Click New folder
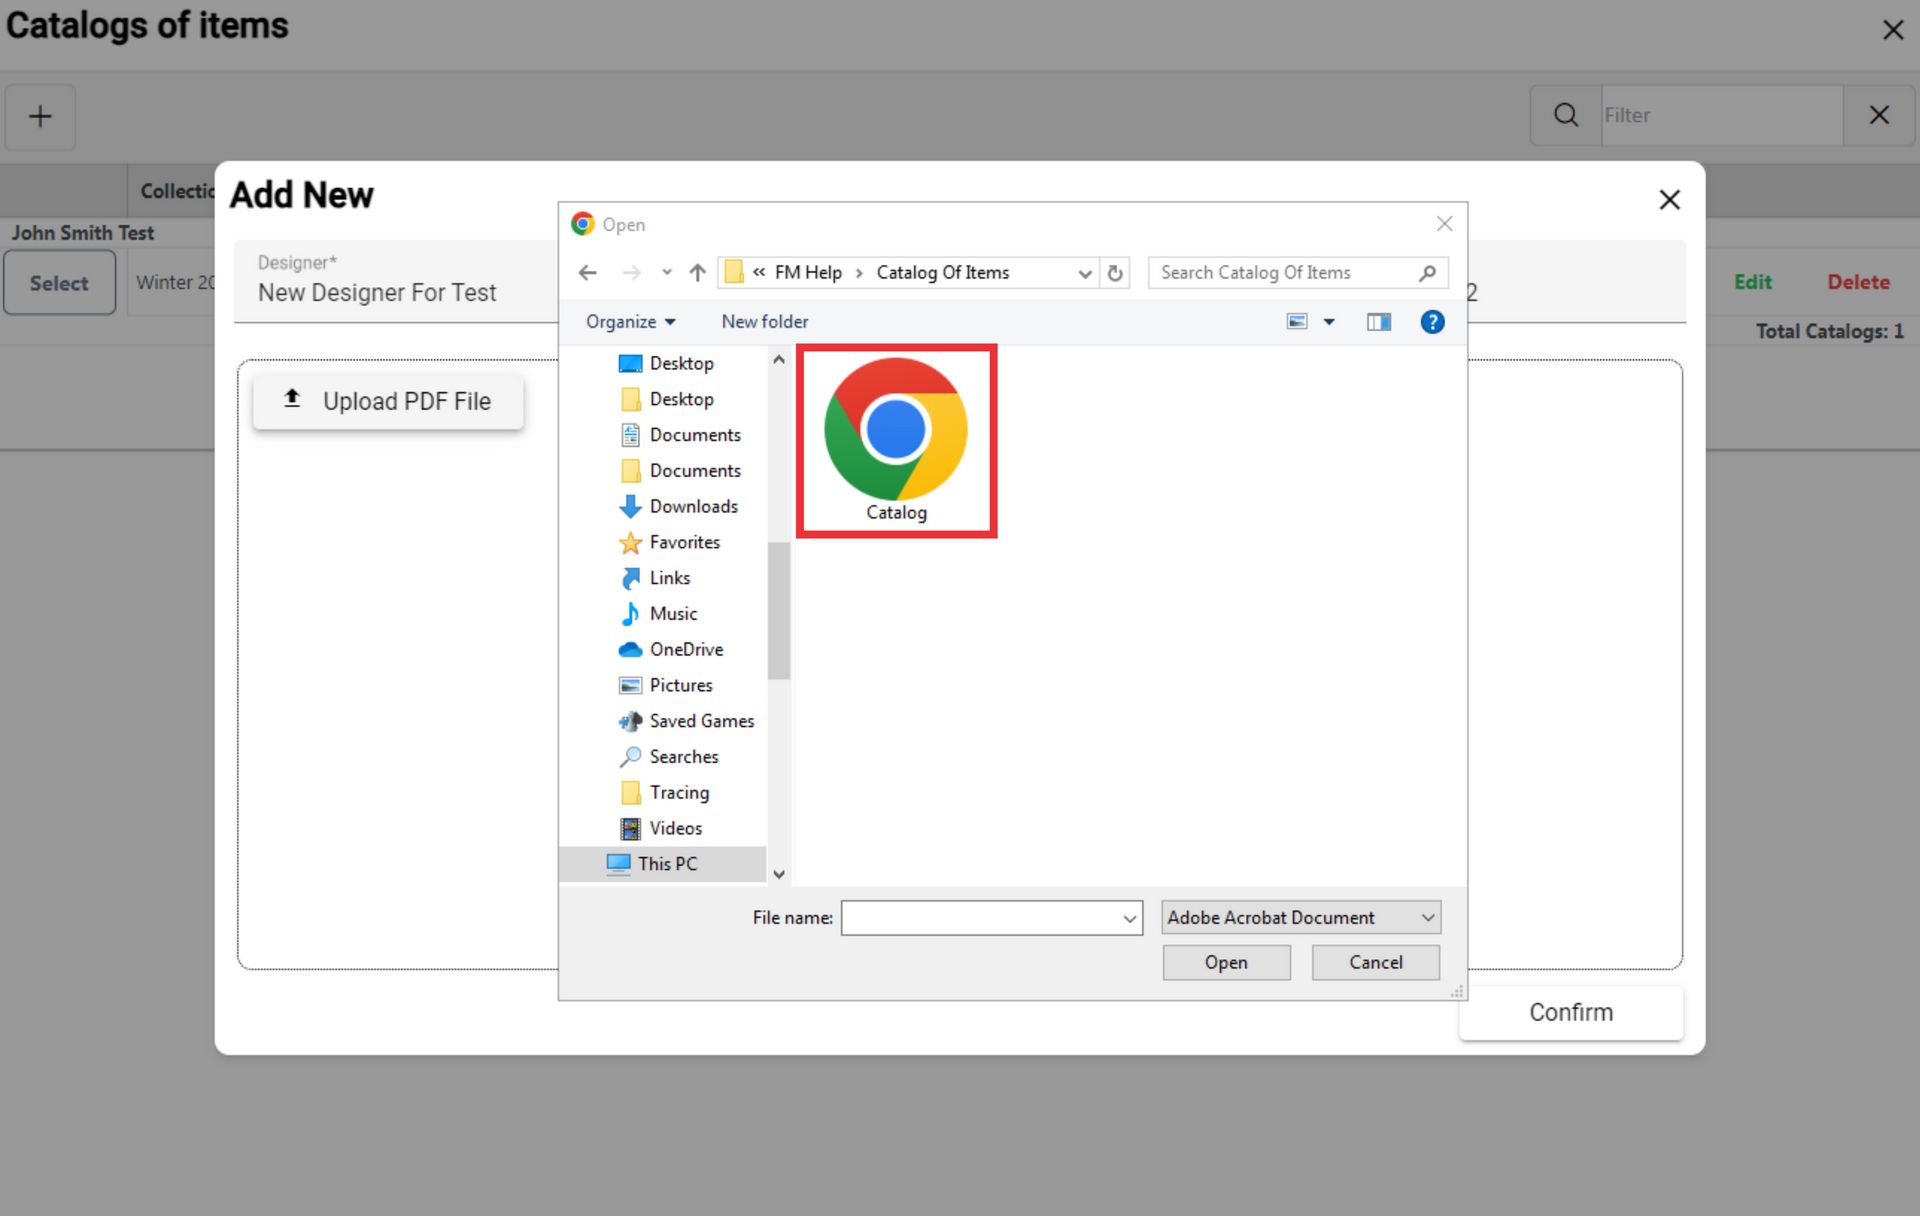 tap(765, 321)
